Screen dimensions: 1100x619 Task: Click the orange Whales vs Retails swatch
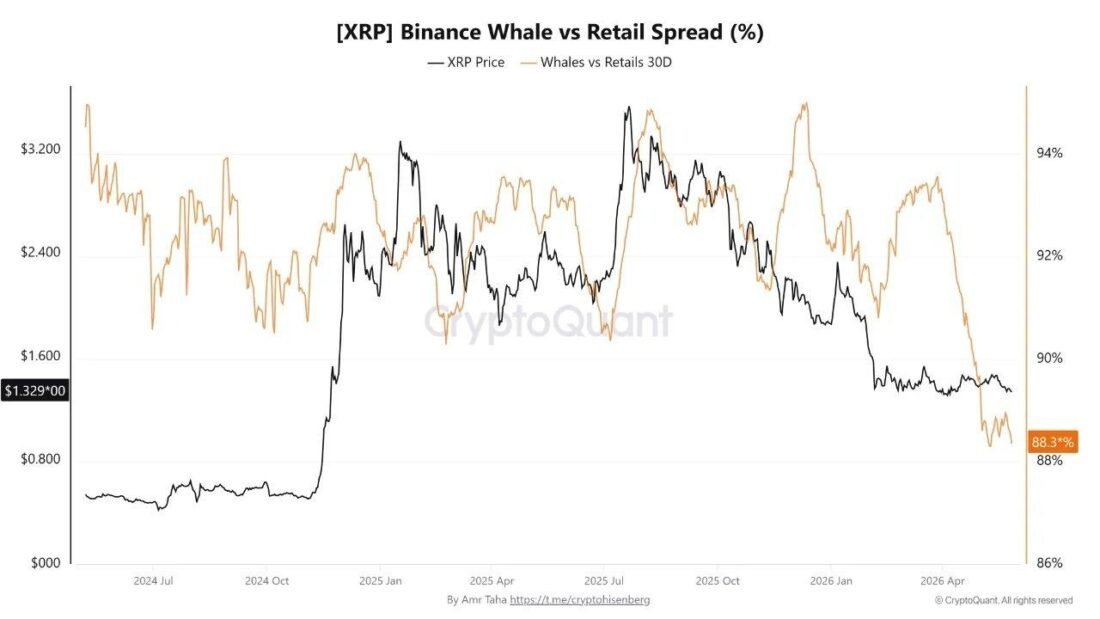tap(528, 62)
